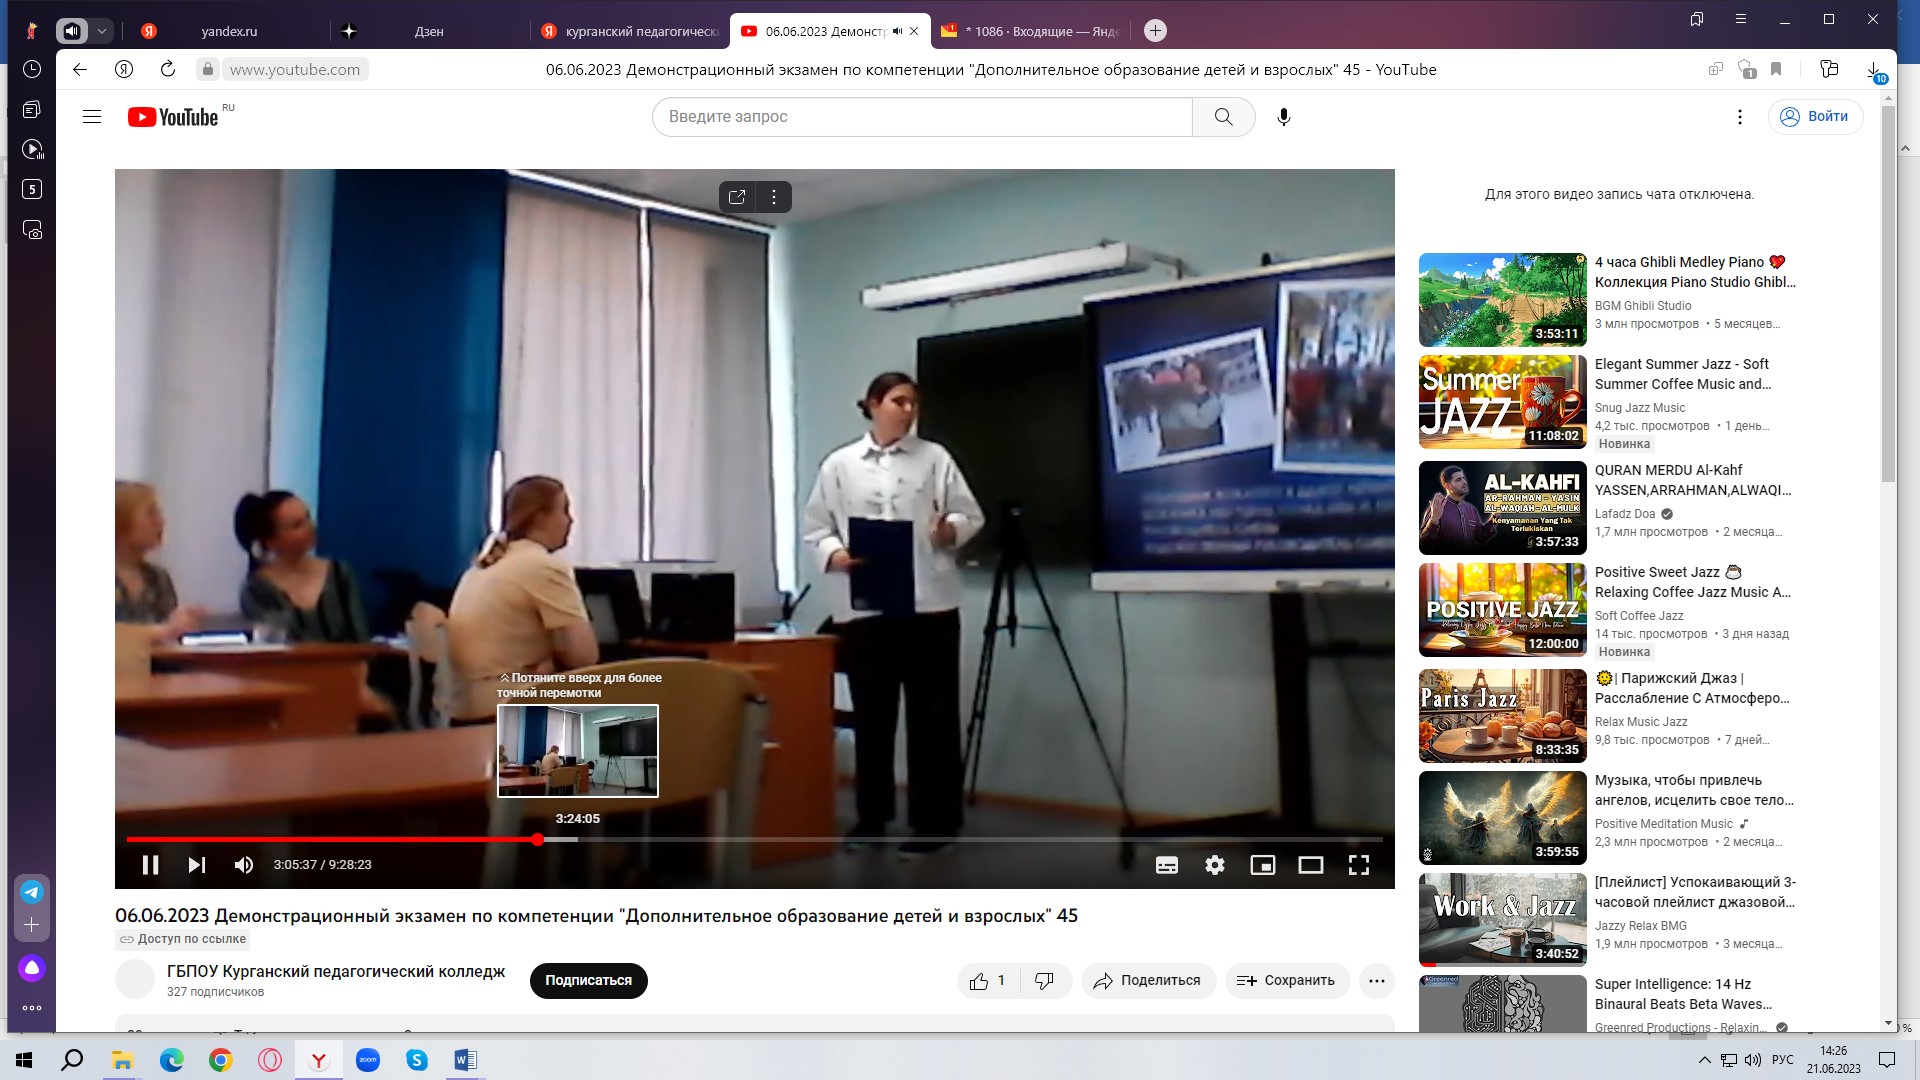Go to the YouTube home logo

click(173, 117)
